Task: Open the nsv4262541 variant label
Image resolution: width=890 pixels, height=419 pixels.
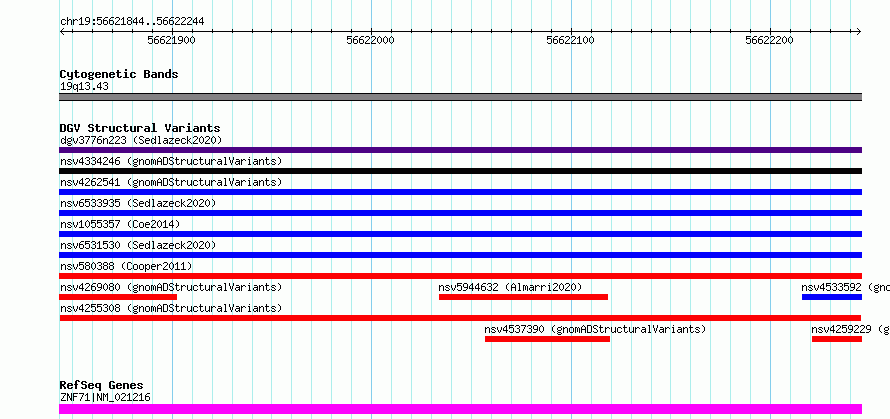Action: (x=171, y=182)
